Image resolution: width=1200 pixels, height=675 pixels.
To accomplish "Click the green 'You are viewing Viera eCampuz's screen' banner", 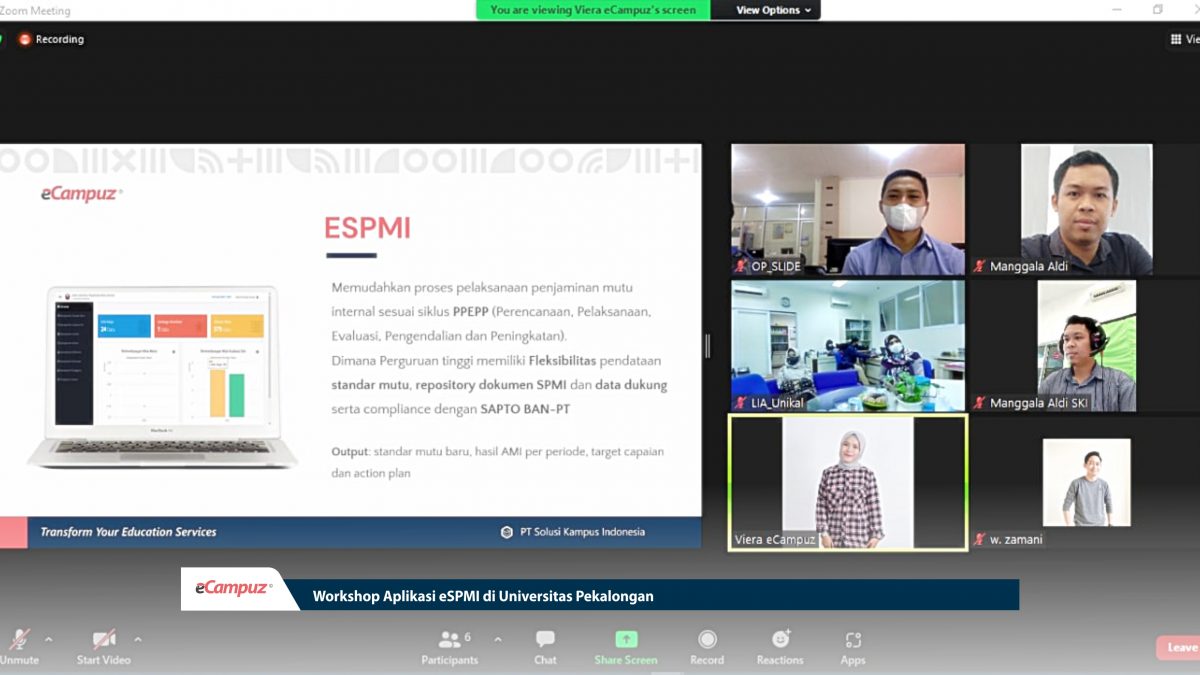I will click(x=594, y=10).
